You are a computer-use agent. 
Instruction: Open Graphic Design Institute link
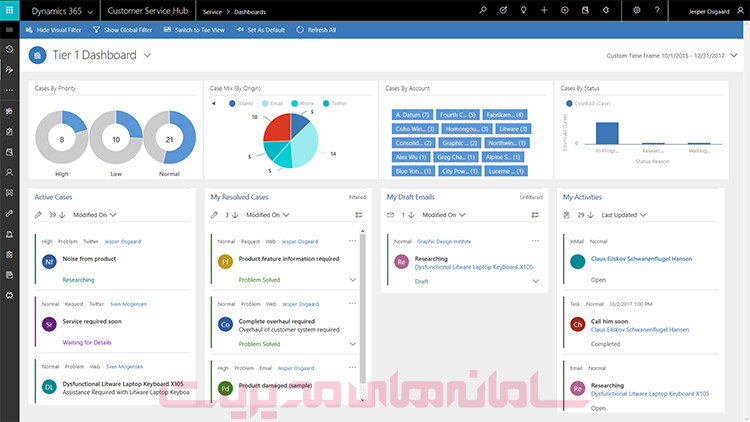click(x=444, y=241)
